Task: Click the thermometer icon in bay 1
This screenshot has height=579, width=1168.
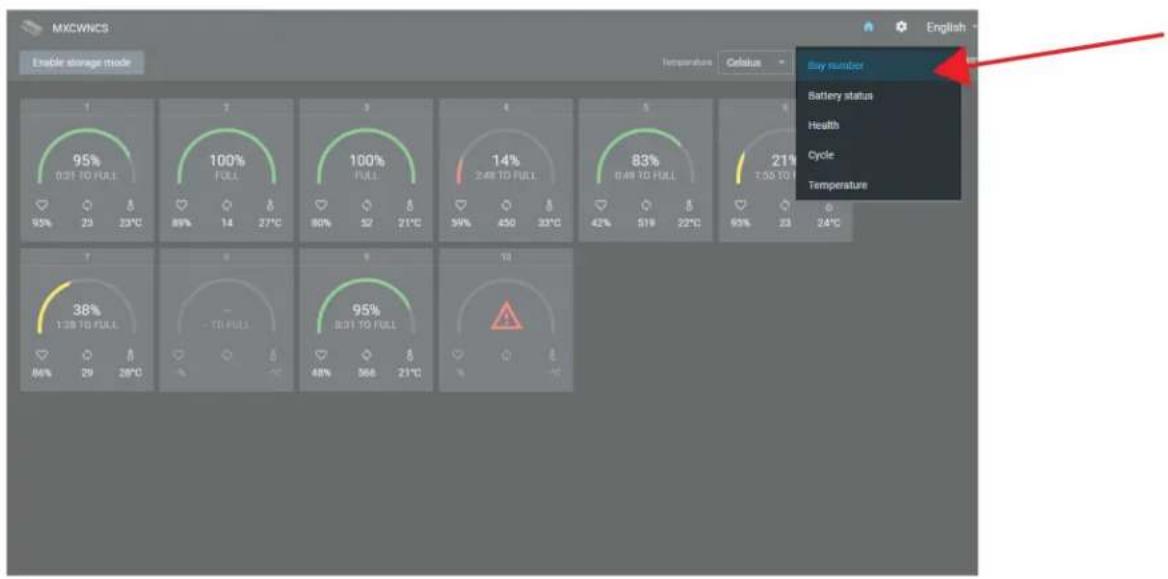Action: 130,204
